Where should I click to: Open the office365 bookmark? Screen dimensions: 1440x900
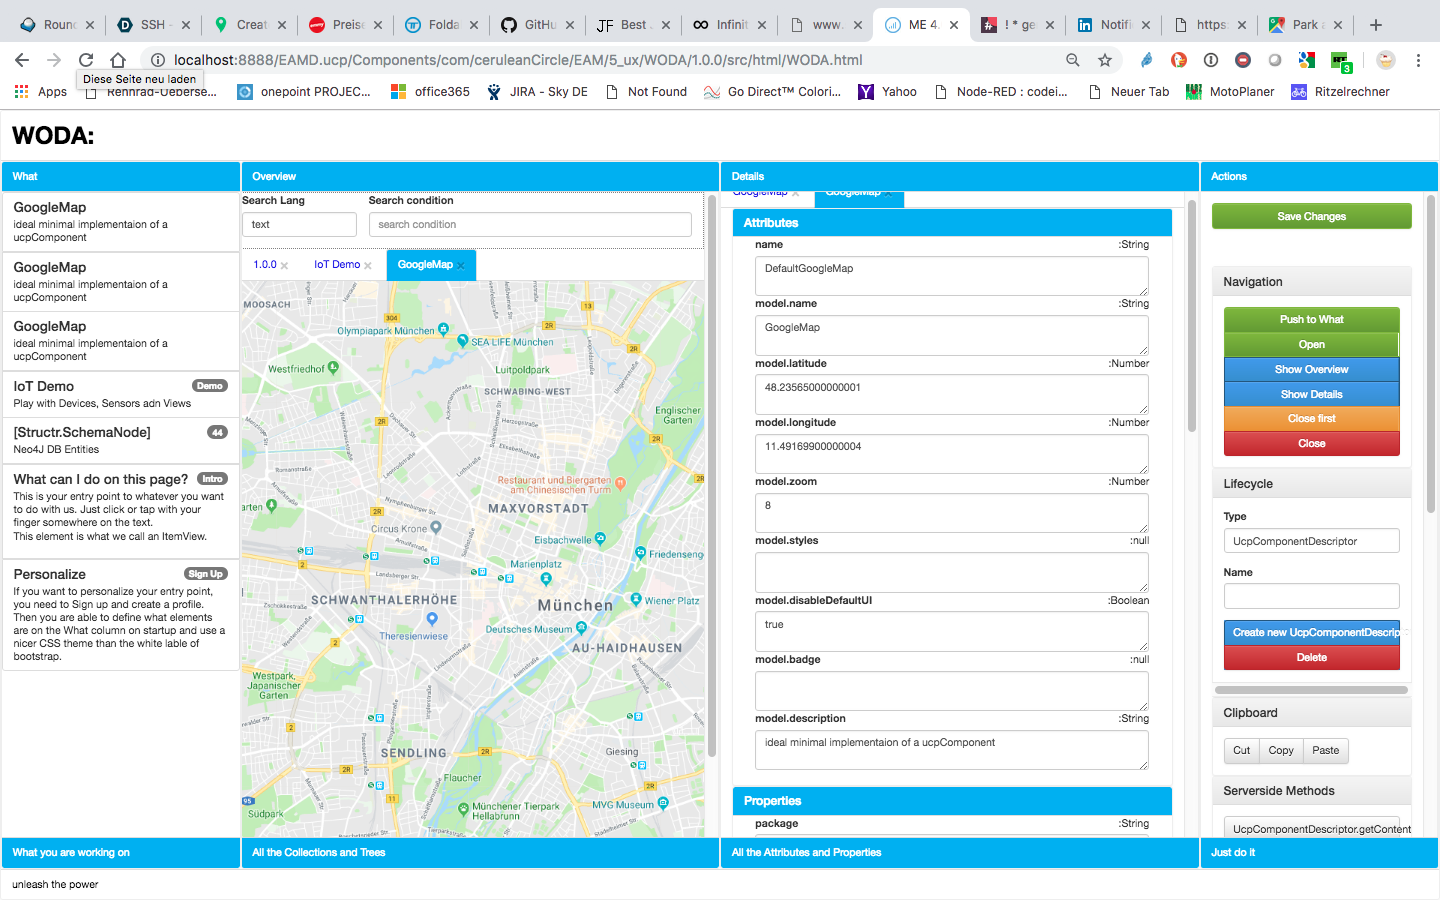tap(430, 91)
